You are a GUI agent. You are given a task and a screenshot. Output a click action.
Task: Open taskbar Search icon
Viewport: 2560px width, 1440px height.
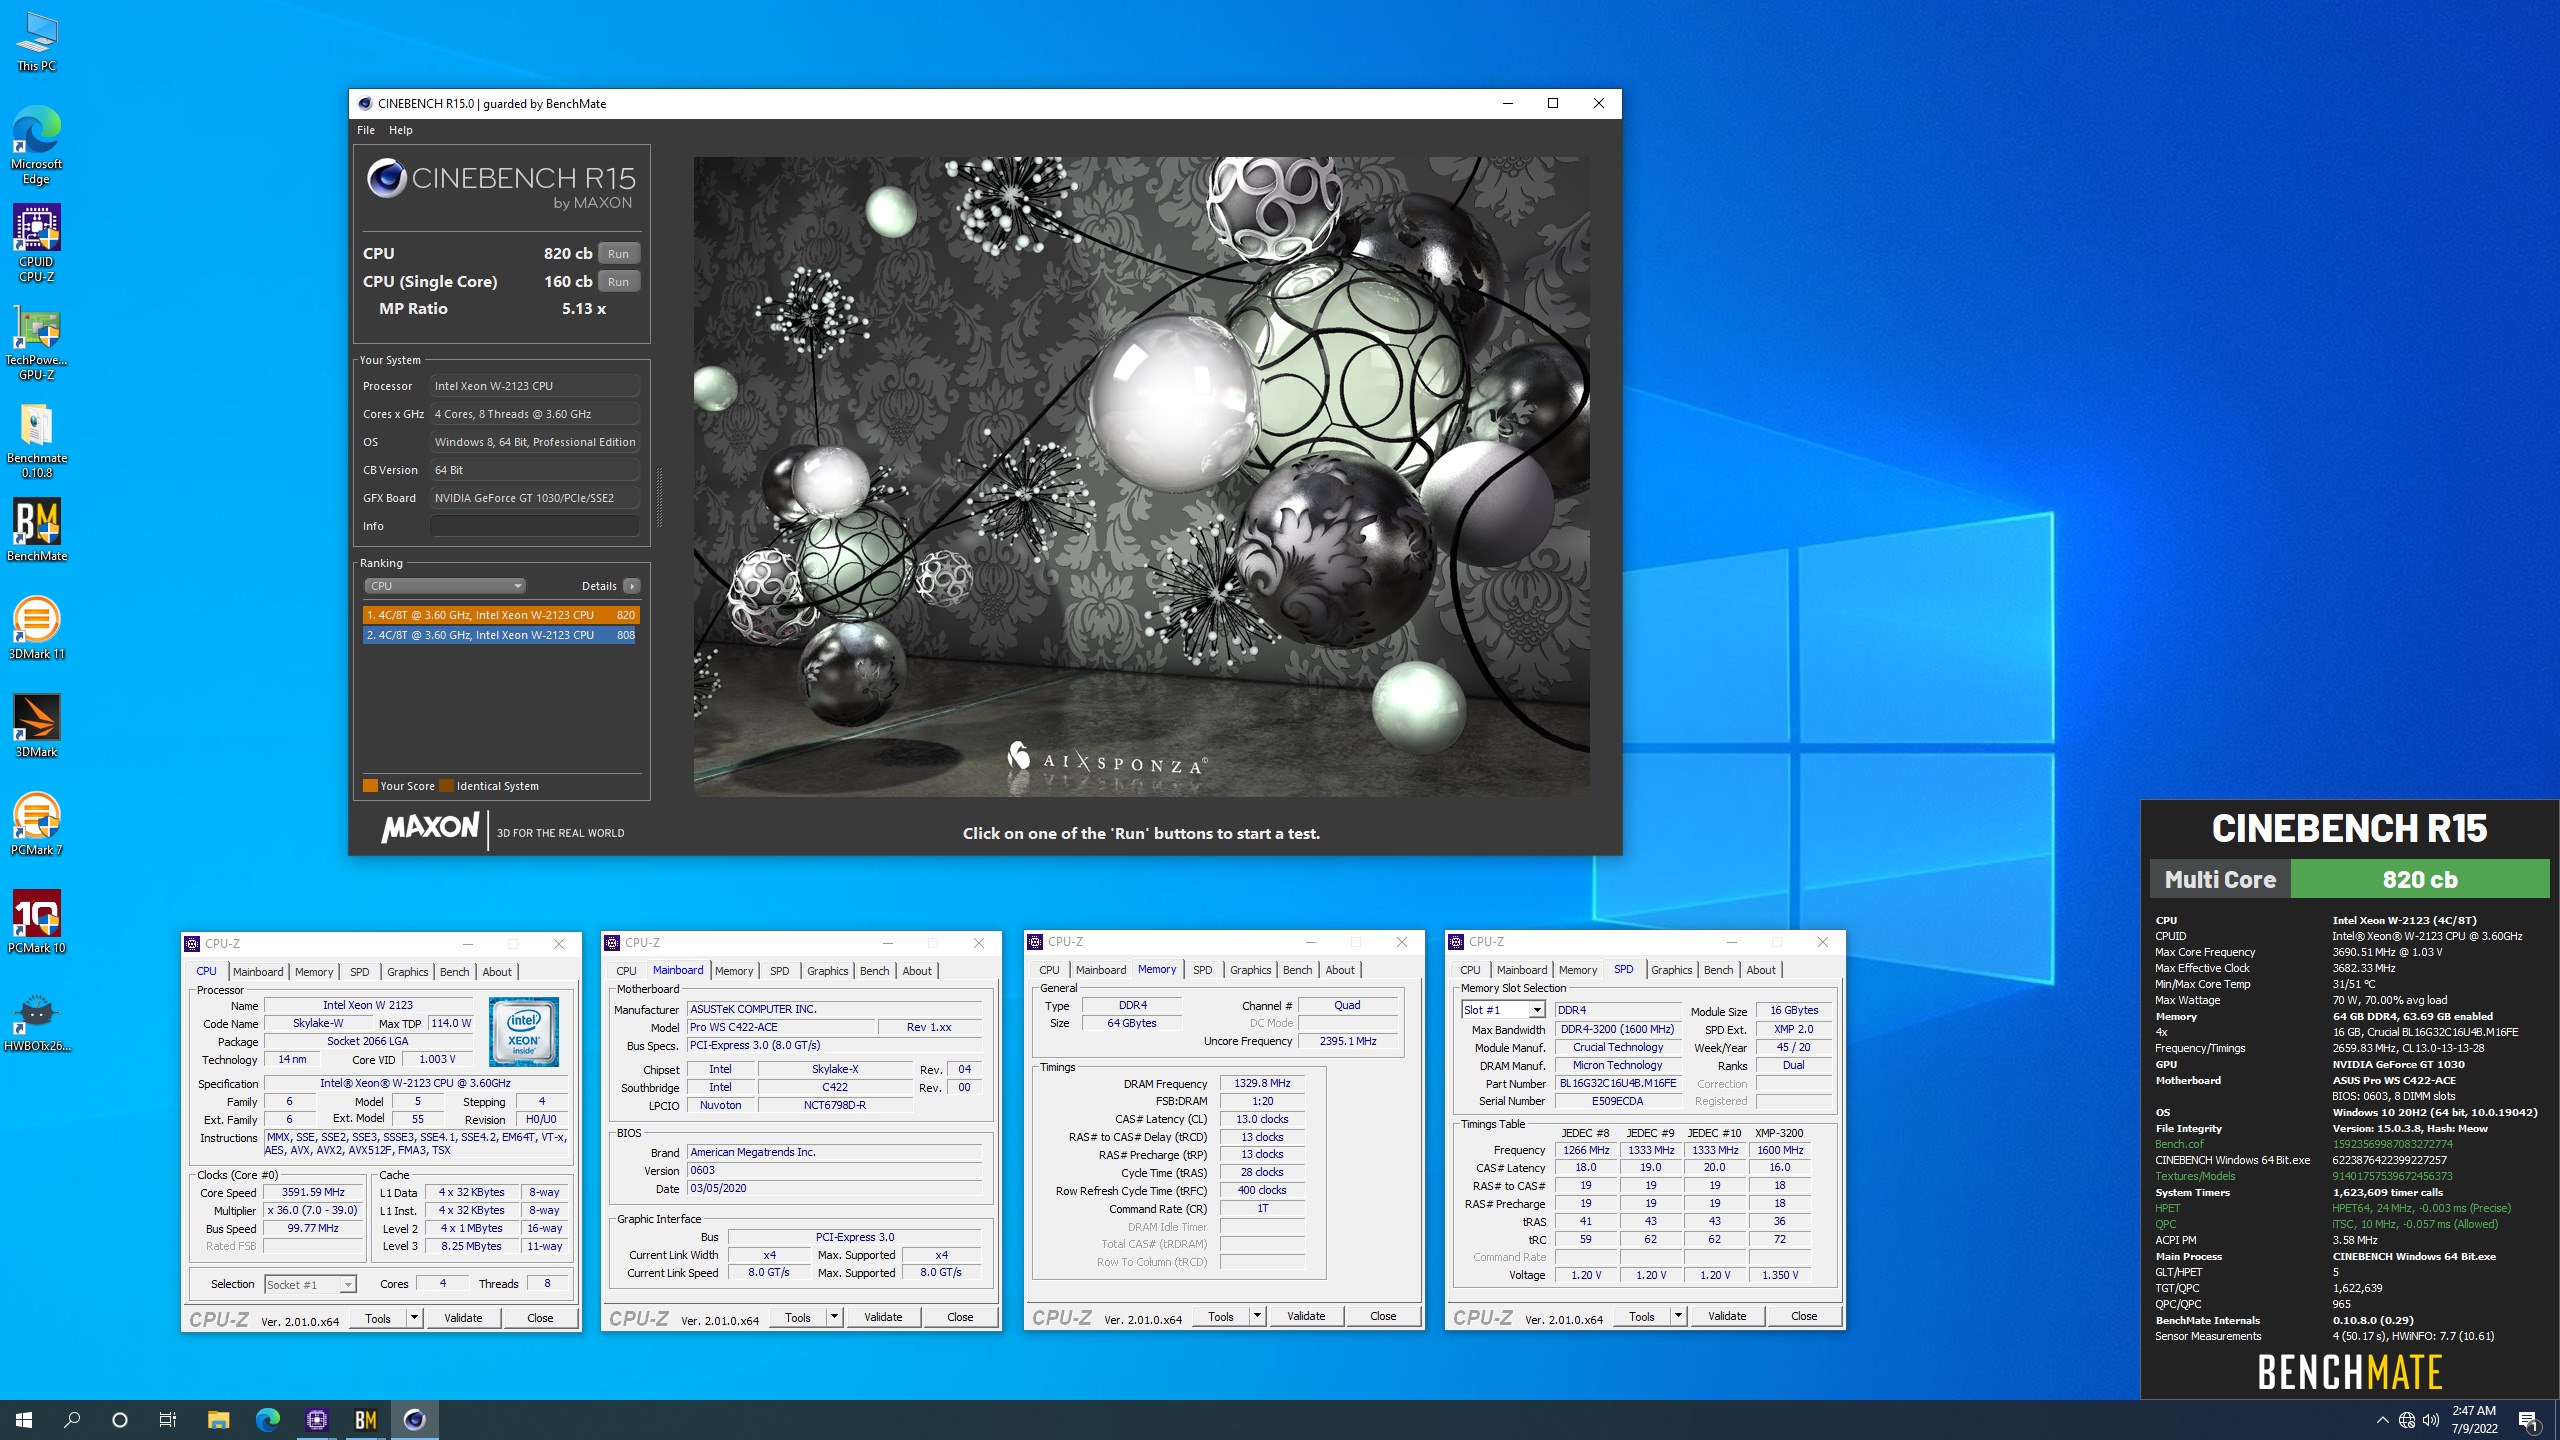point(72,1420)
